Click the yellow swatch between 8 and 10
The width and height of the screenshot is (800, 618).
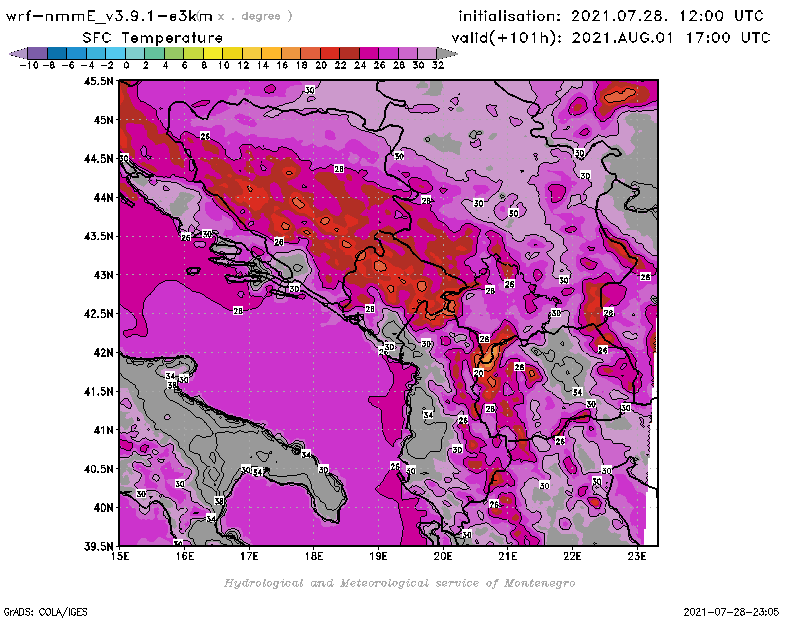coord(213,53)
